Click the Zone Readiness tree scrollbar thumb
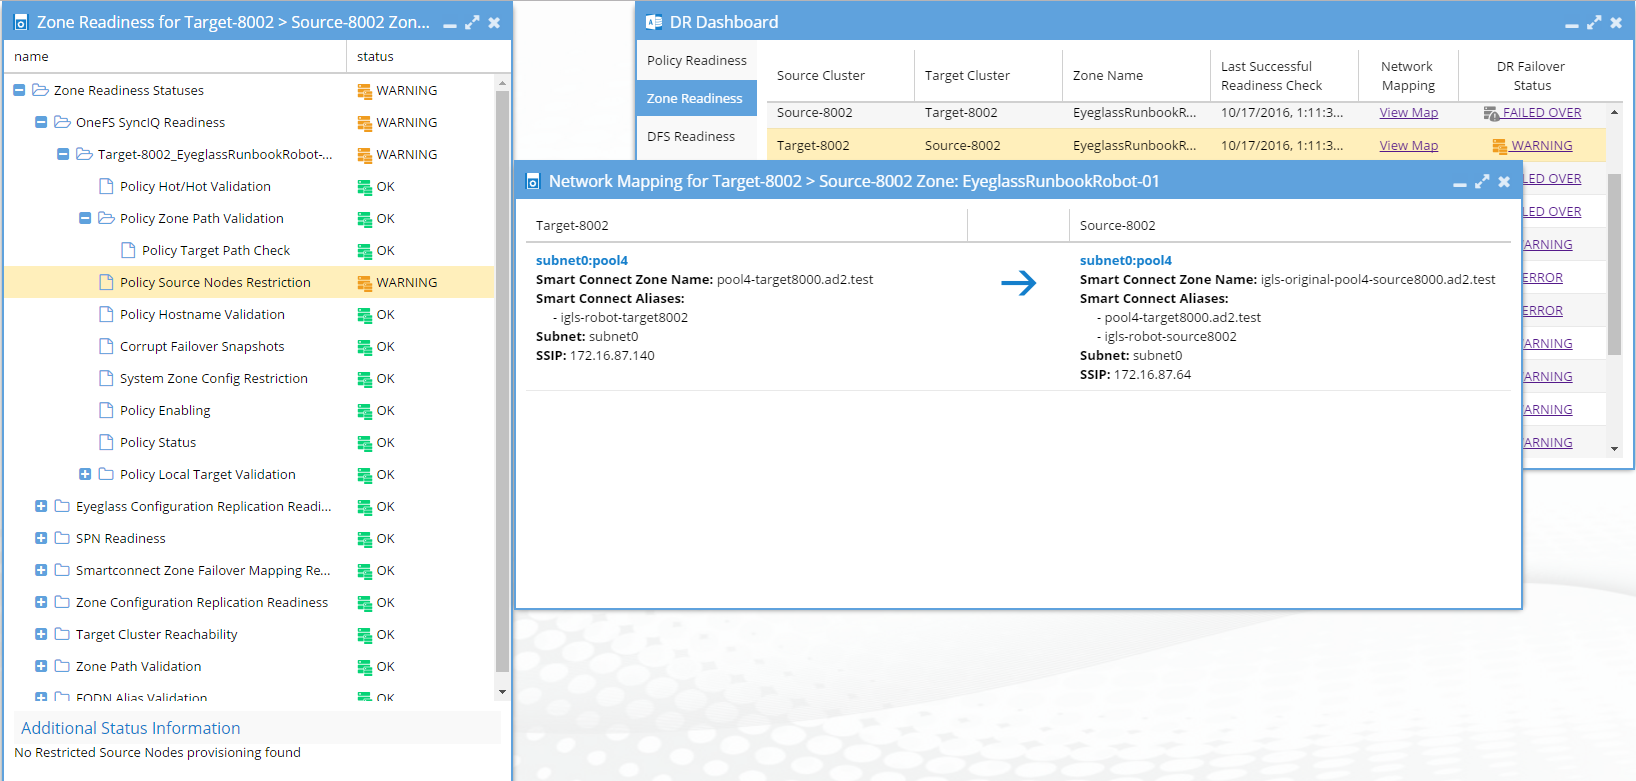This screenshot has width=1636, height=781. [502, 381]
